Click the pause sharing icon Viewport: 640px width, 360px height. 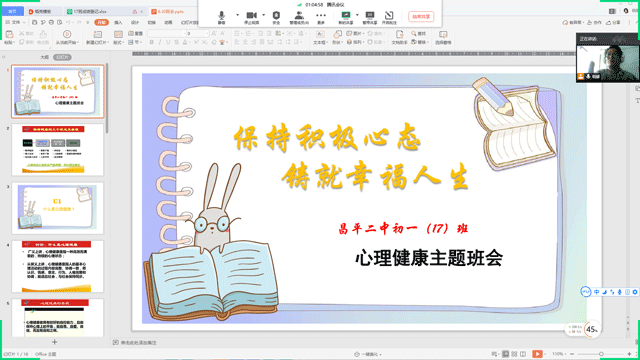(x=370, y=17)
